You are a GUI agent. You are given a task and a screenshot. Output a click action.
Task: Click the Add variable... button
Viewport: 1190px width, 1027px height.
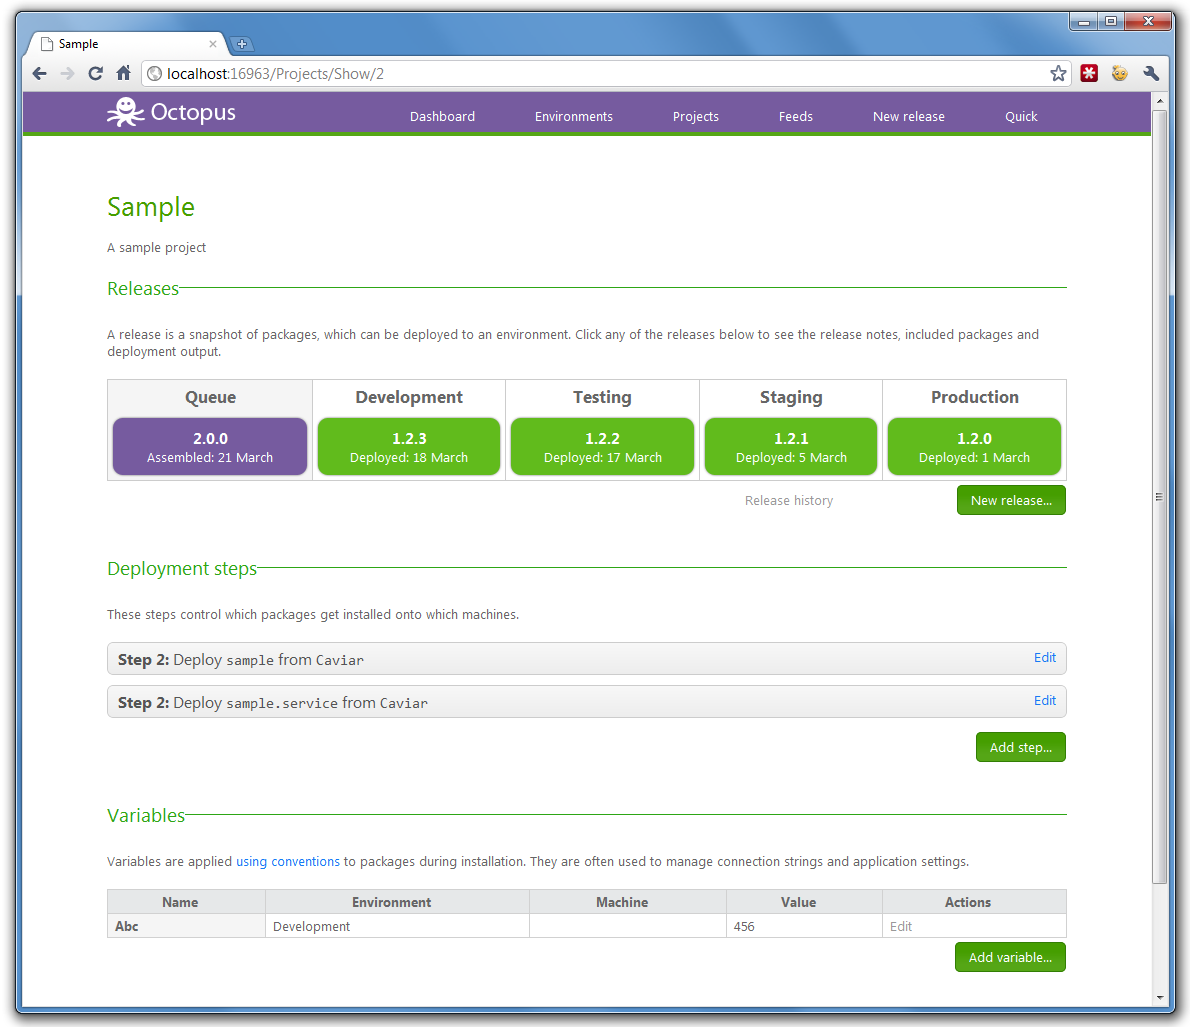point(1010,957)
